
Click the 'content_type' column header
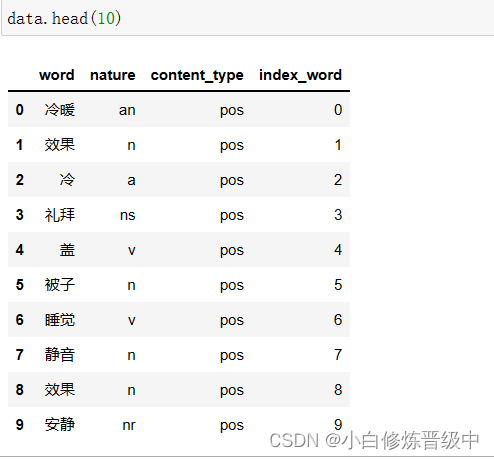[x=197, y=76]
